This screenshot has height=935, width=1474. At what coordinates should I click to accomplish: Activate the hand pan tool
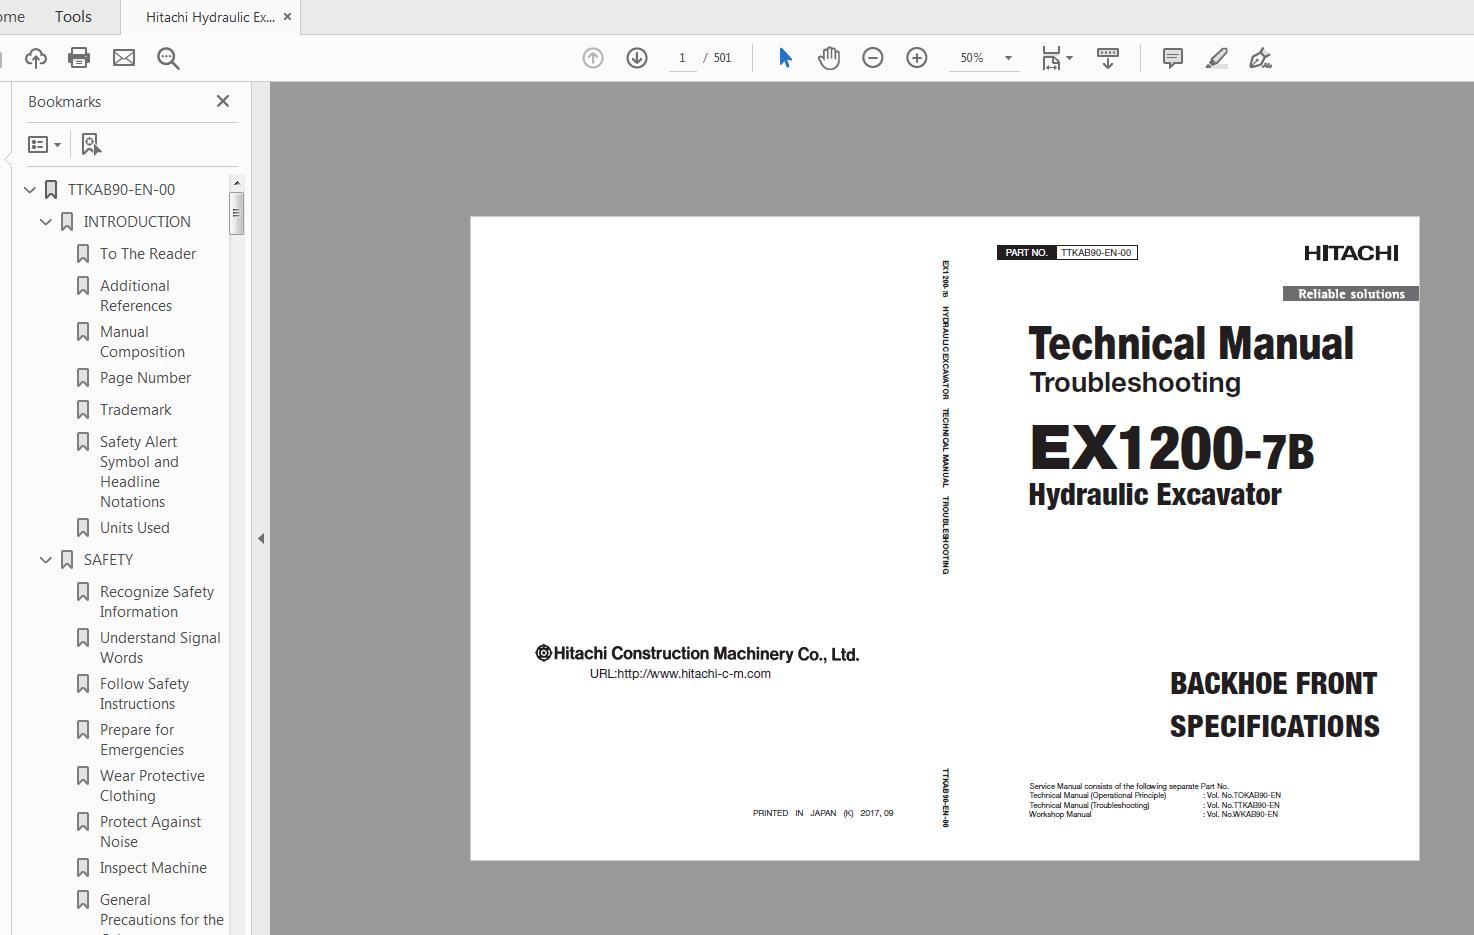(x=829, y=58)
